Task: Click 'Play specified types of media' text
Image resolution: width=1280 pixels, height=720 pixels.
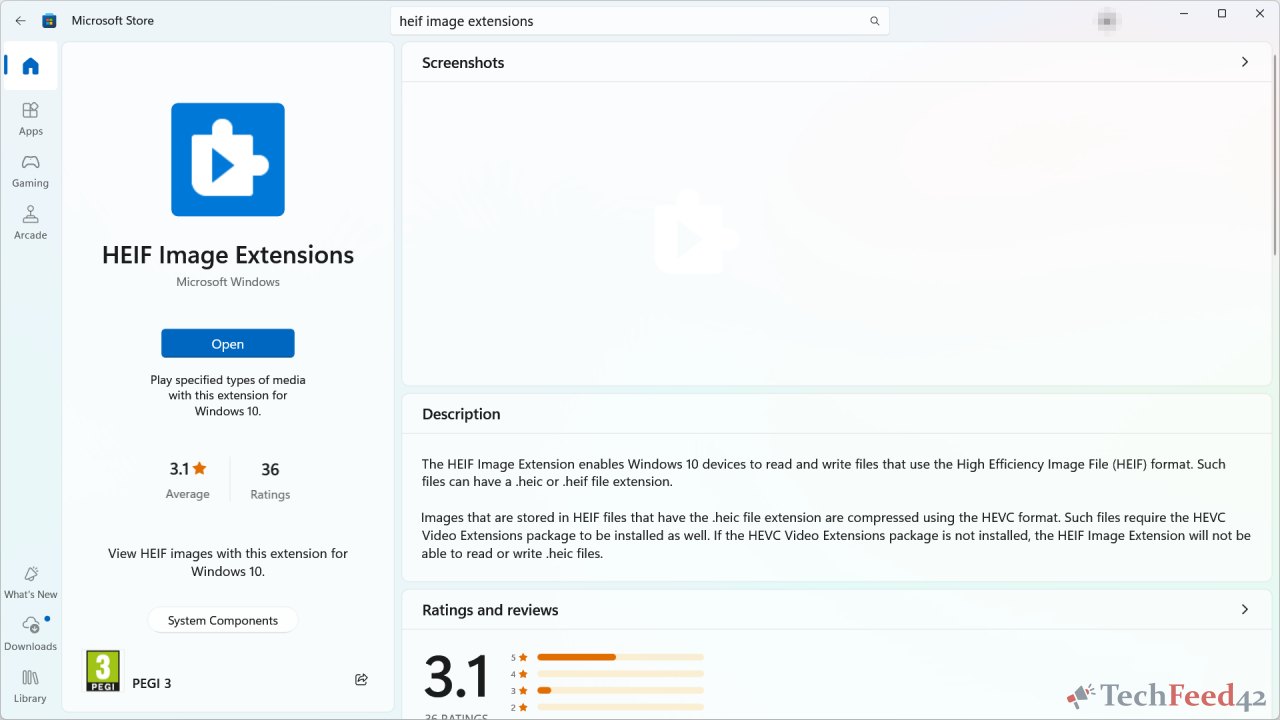Action: tap(228, 395)
